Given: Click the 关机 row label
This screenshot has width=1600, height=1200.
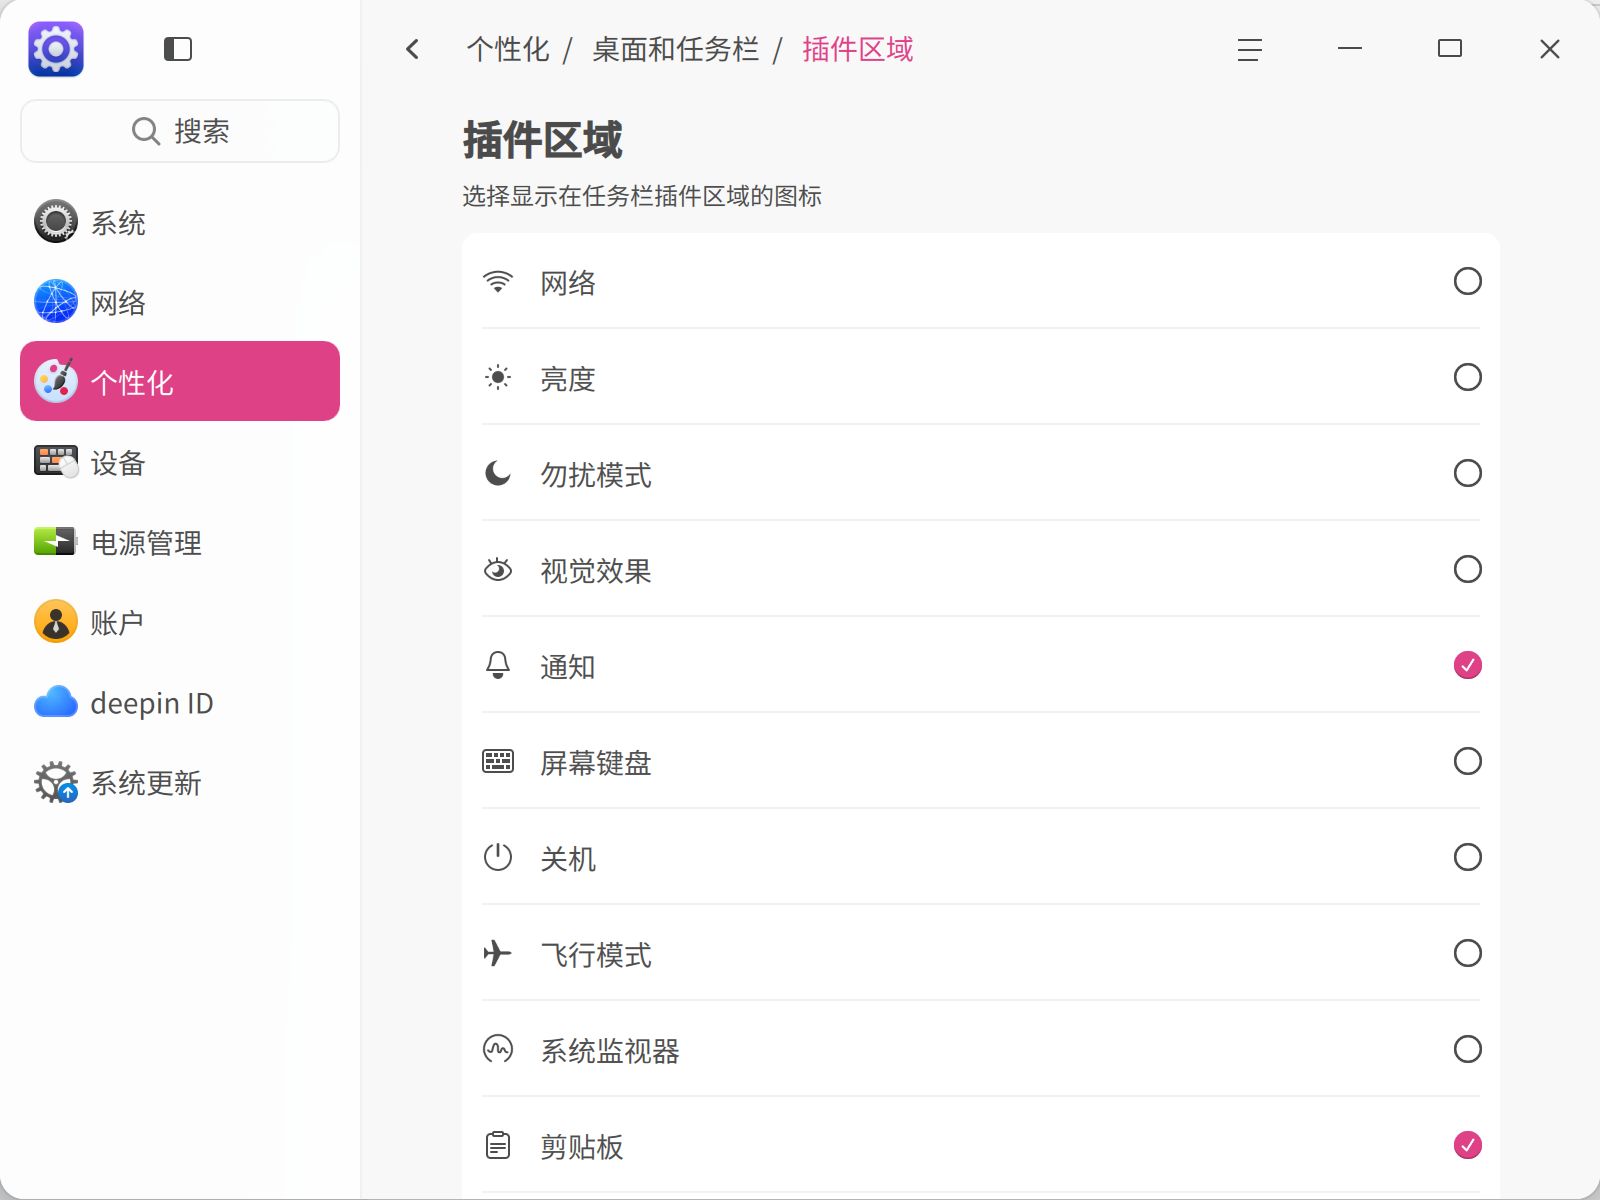Looking at the screenshot, I should click(x=568, y=858).
